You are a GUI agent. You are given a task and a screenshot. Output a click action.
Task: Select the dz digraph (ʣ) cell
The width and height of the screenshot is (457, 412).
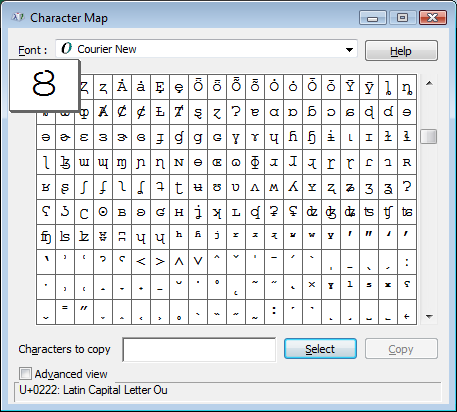coord(312,212)
